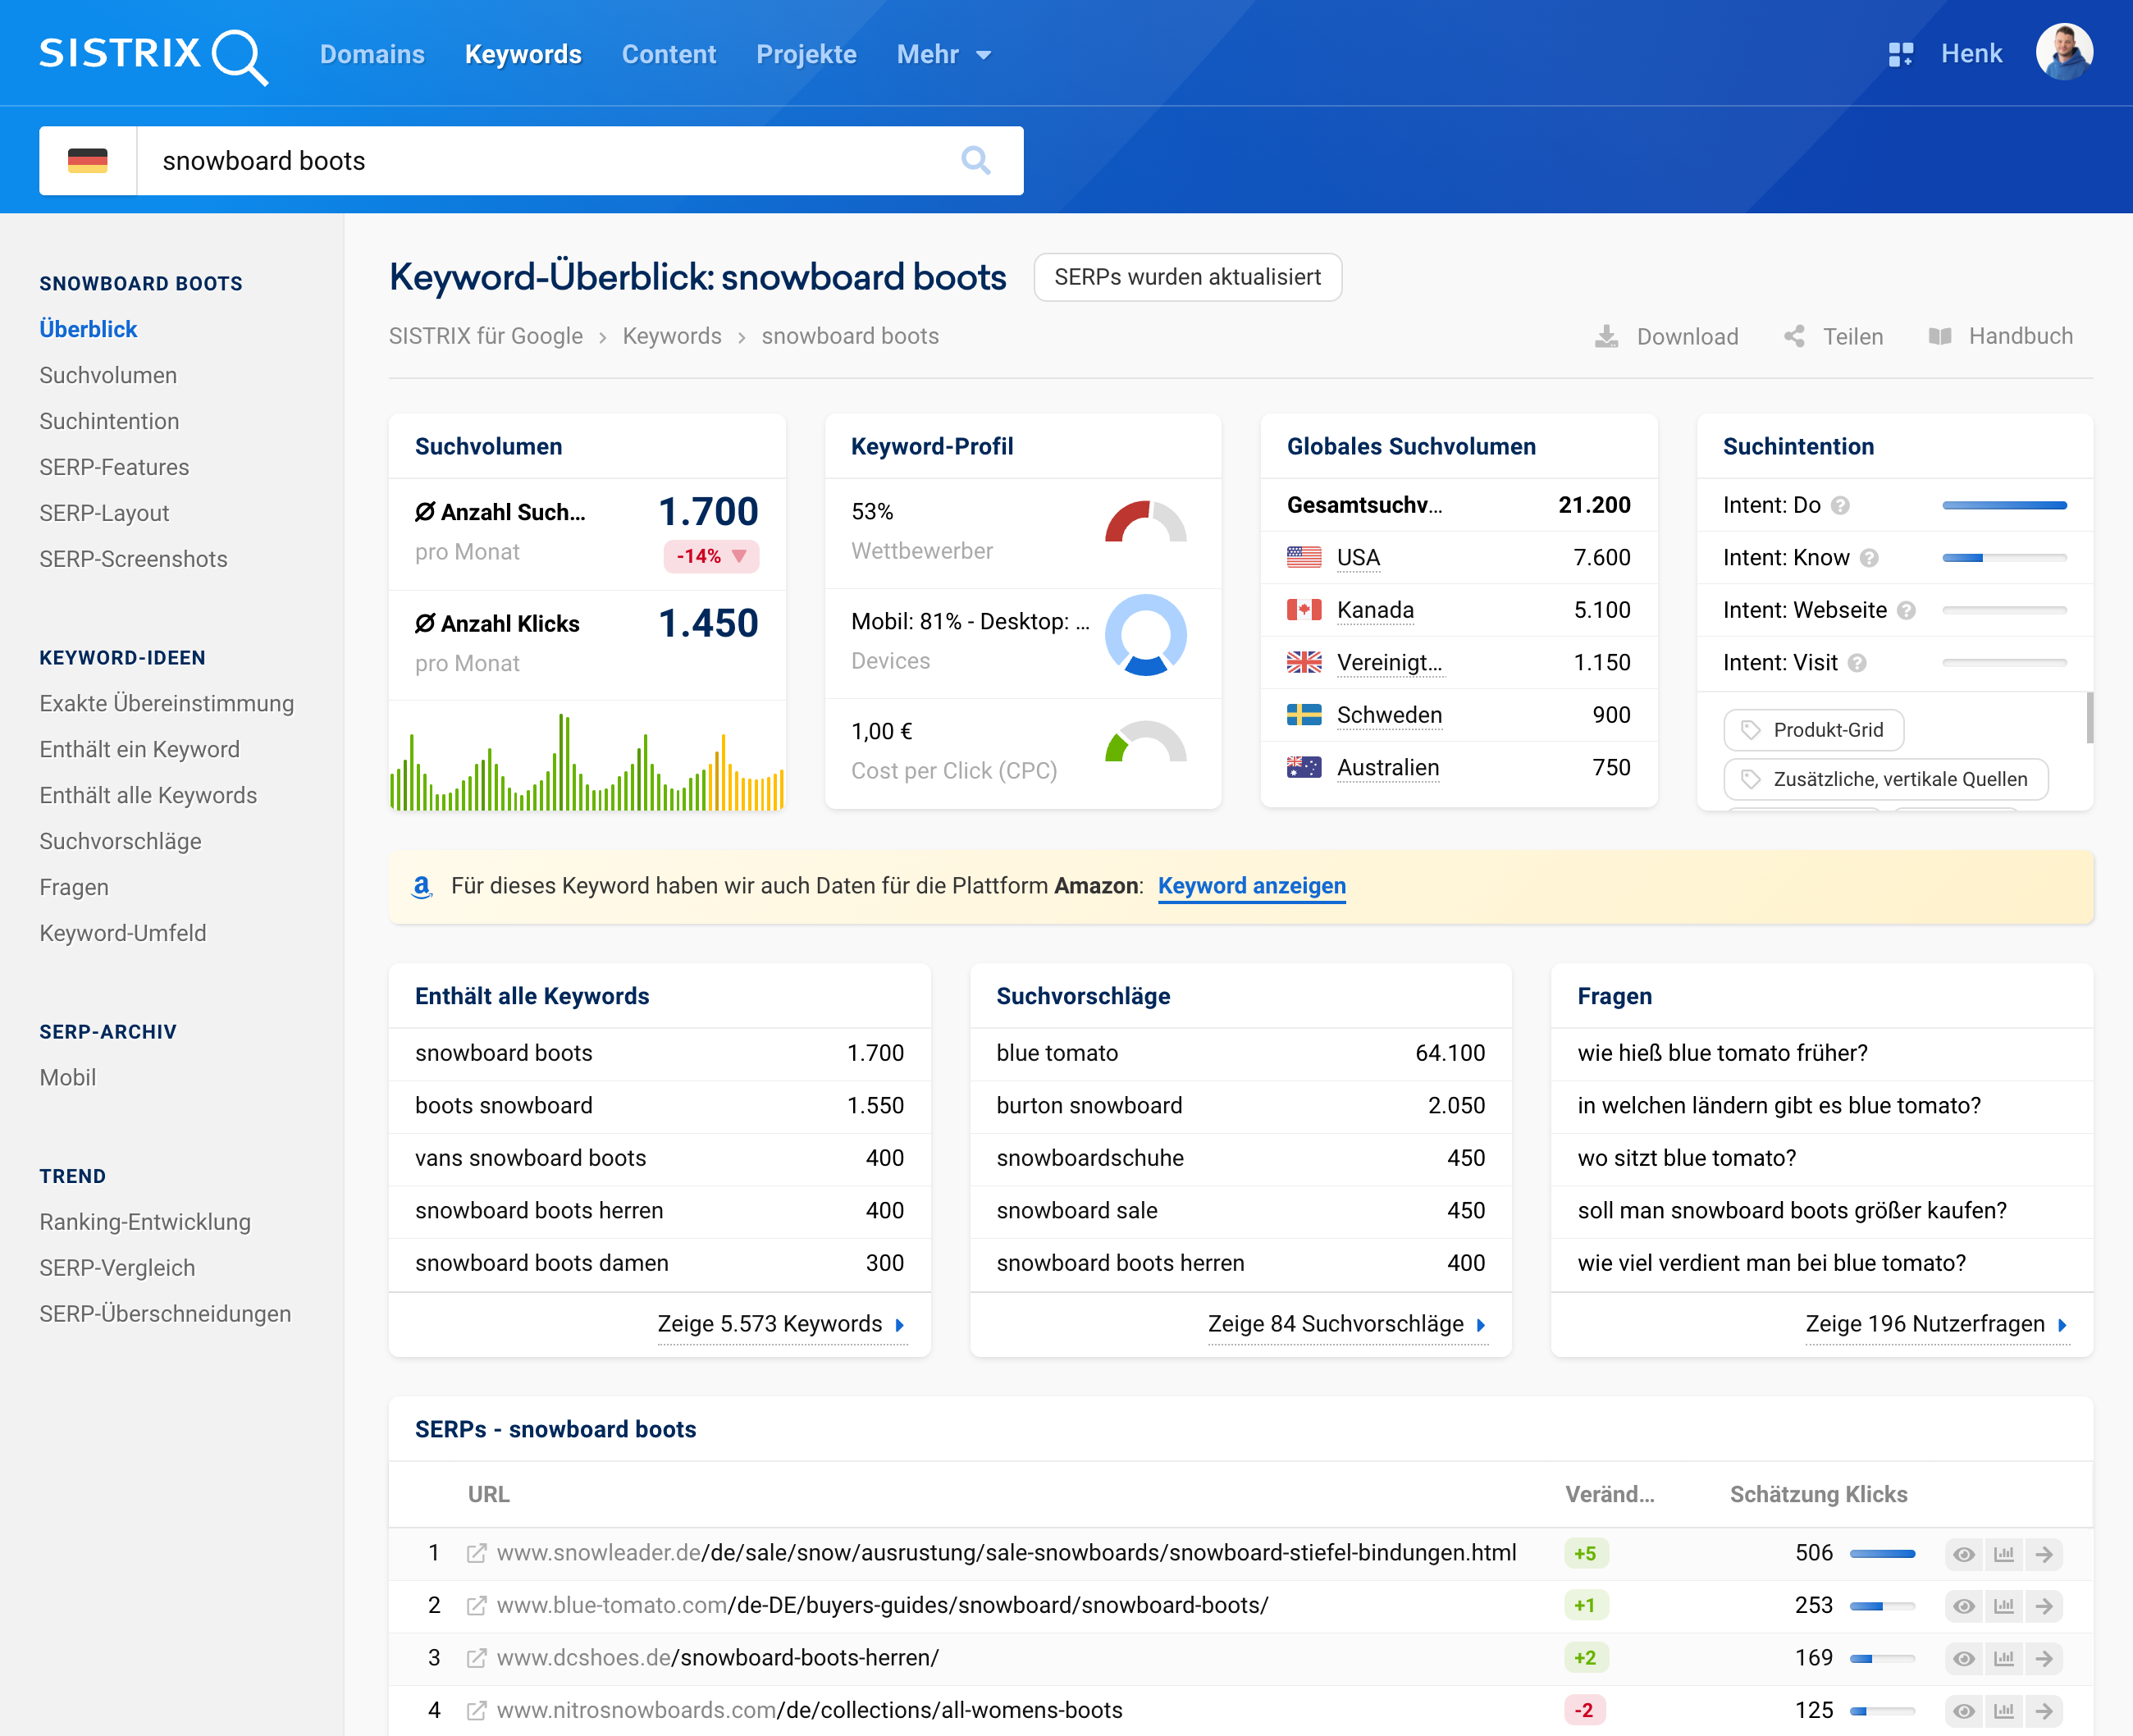Expand the Mehr dropdown menu

(x=943, y=54)
